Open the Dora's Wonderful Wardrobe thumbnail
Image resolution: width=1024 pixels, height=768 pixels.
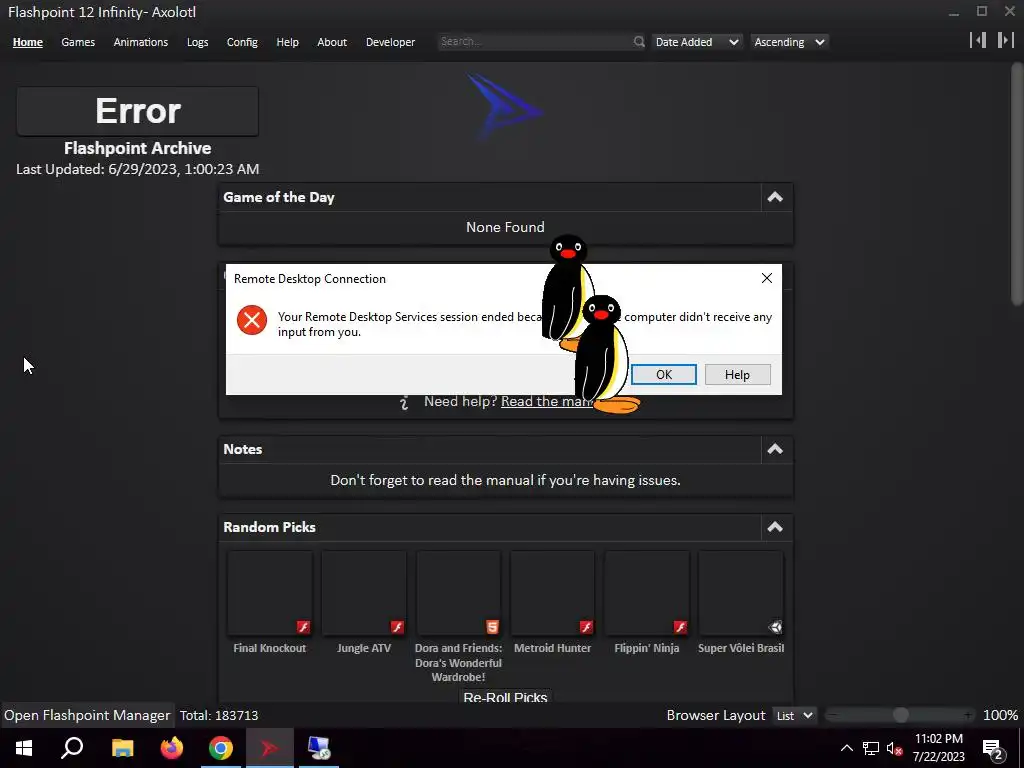(x=458, y=593)
